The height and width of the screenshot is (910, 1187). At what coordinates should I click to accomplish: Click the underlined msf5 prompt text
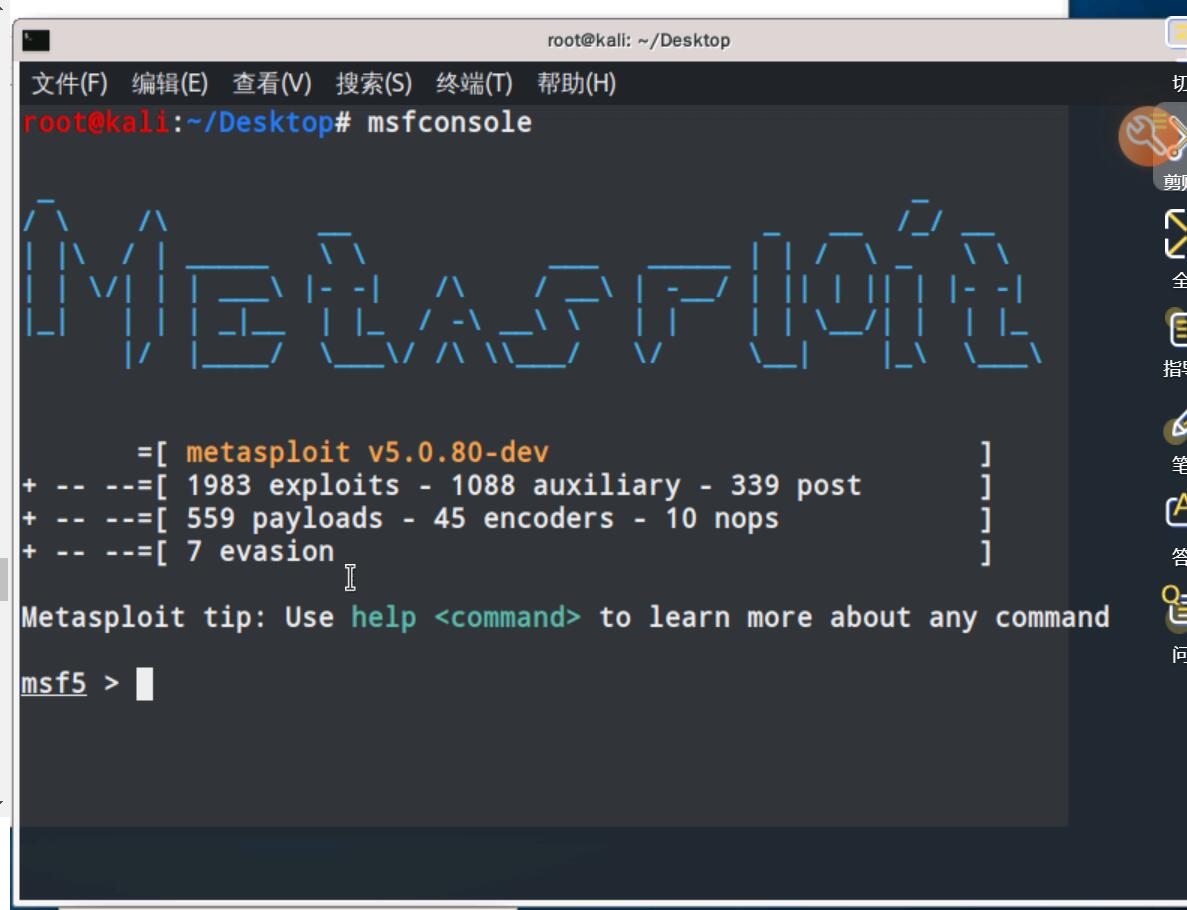[x=54, y=684]
